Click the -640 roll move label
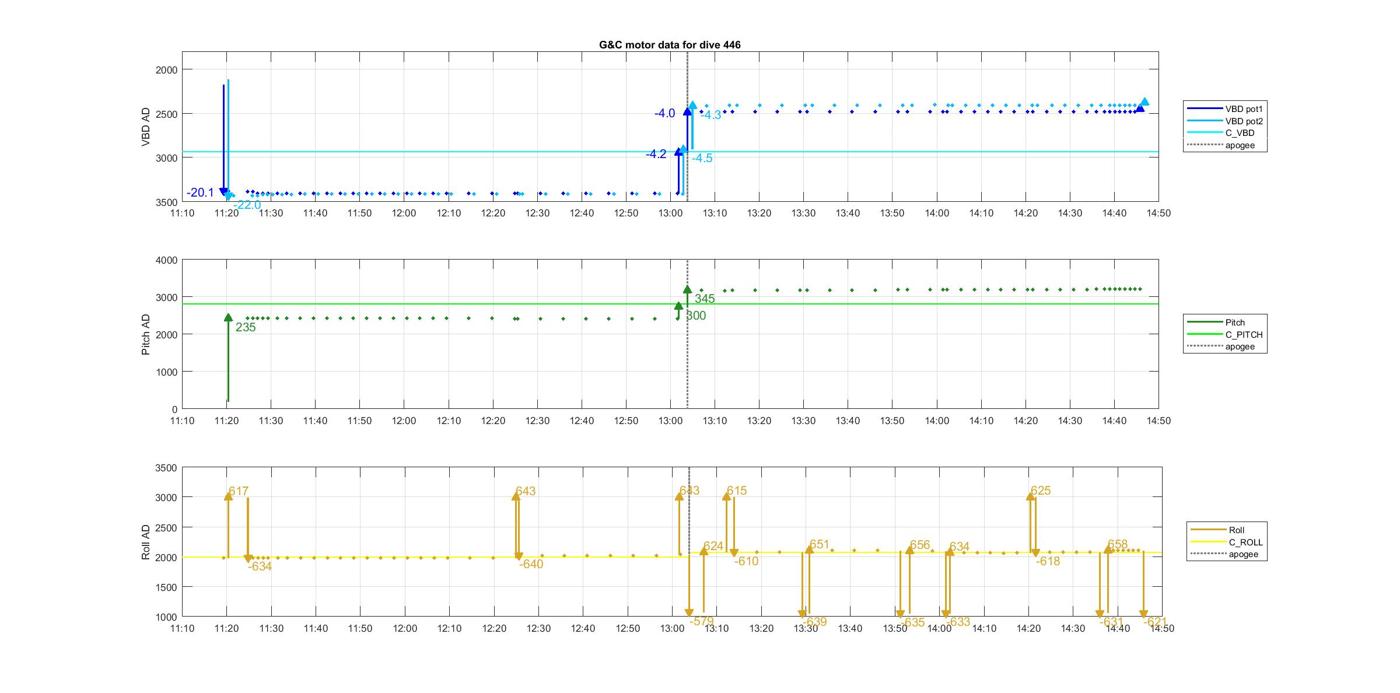The width and height of the screenshot is (1400, 693). 532,564
